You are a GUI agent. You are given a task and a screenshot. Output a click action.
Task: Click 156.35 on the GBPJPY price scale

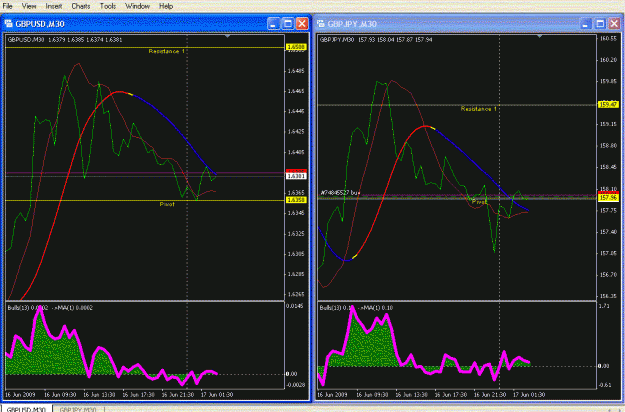608,296
